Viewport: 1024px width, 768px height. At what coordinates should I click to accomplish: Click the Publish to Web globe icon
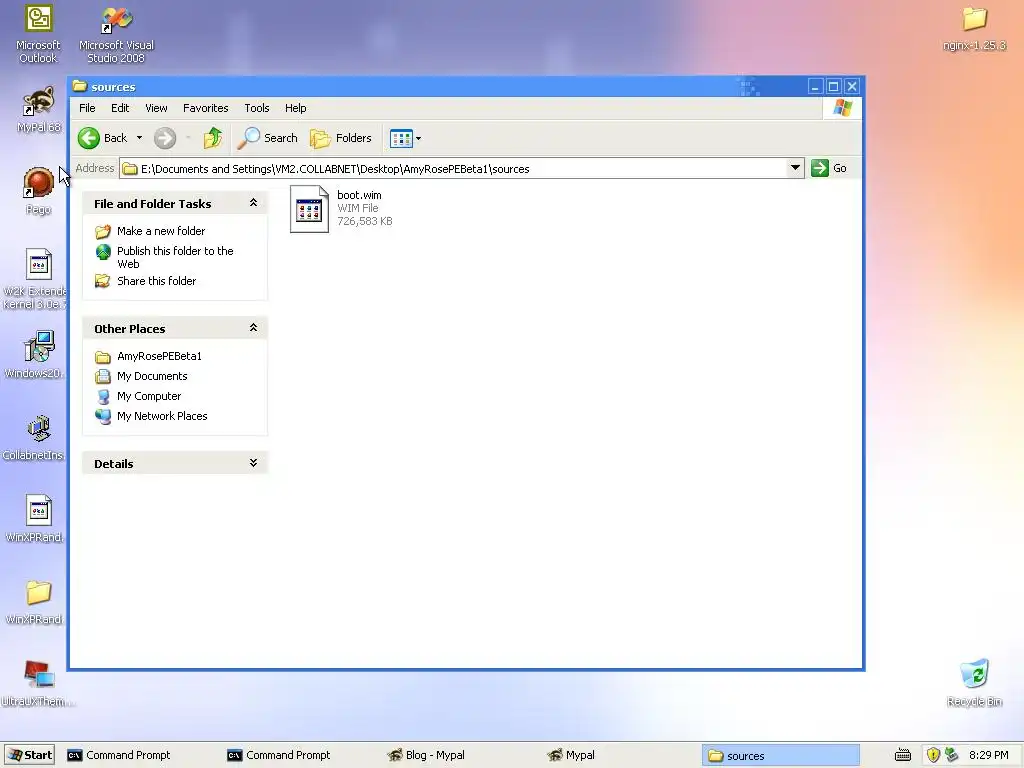click(103, 251)
